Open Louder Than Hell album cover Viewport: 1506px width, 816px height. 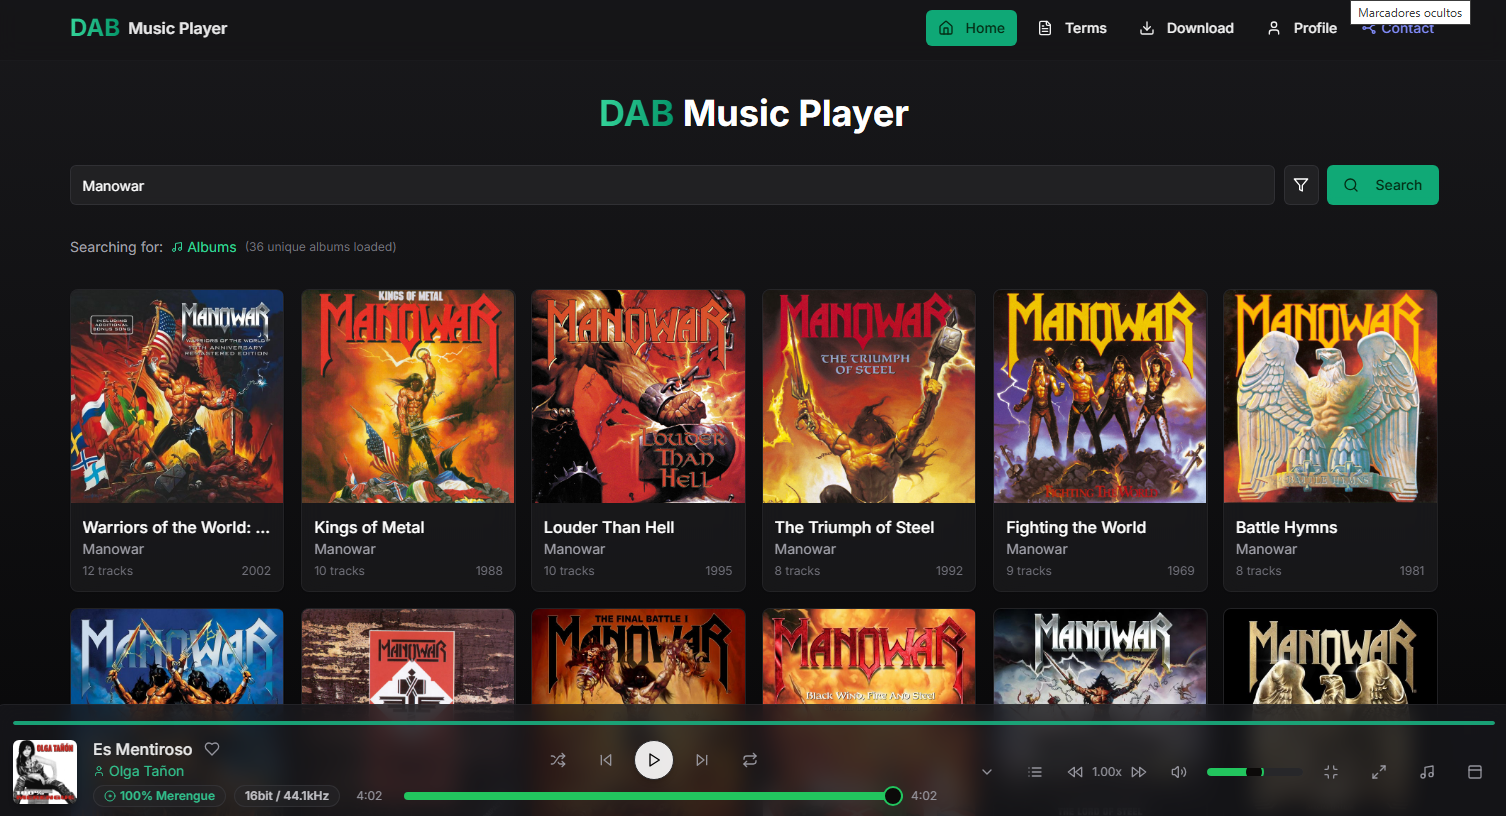pos(638,397)
